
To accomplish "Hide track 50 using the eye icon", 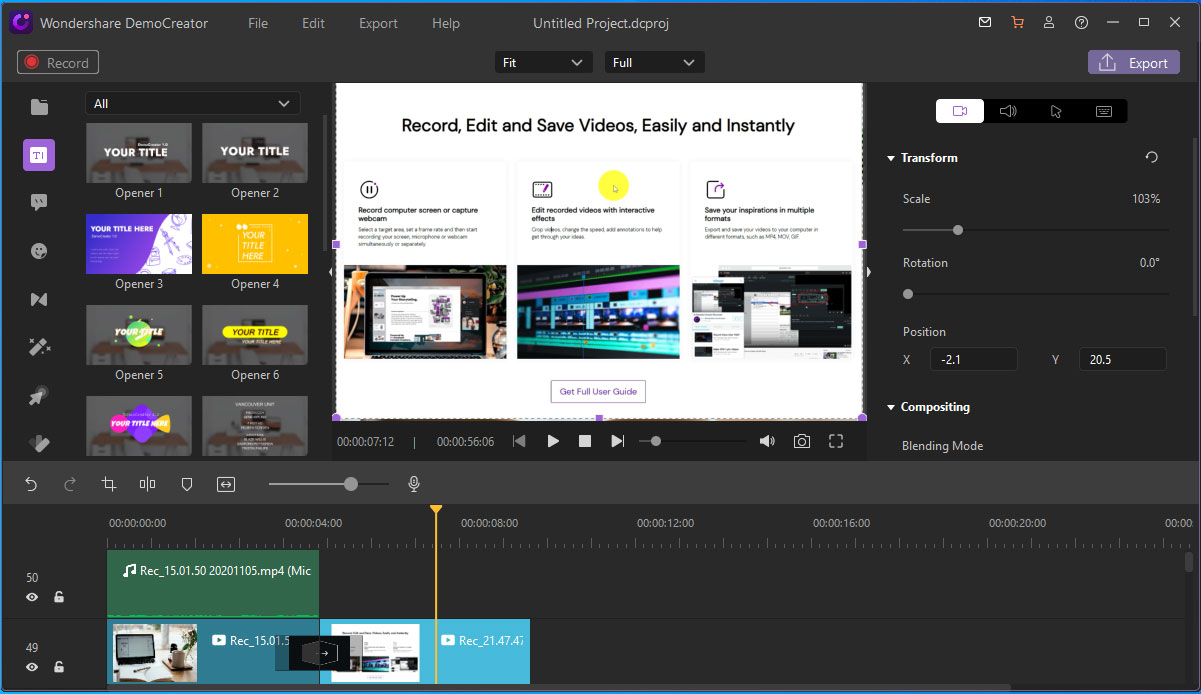I will coord(32,597).
